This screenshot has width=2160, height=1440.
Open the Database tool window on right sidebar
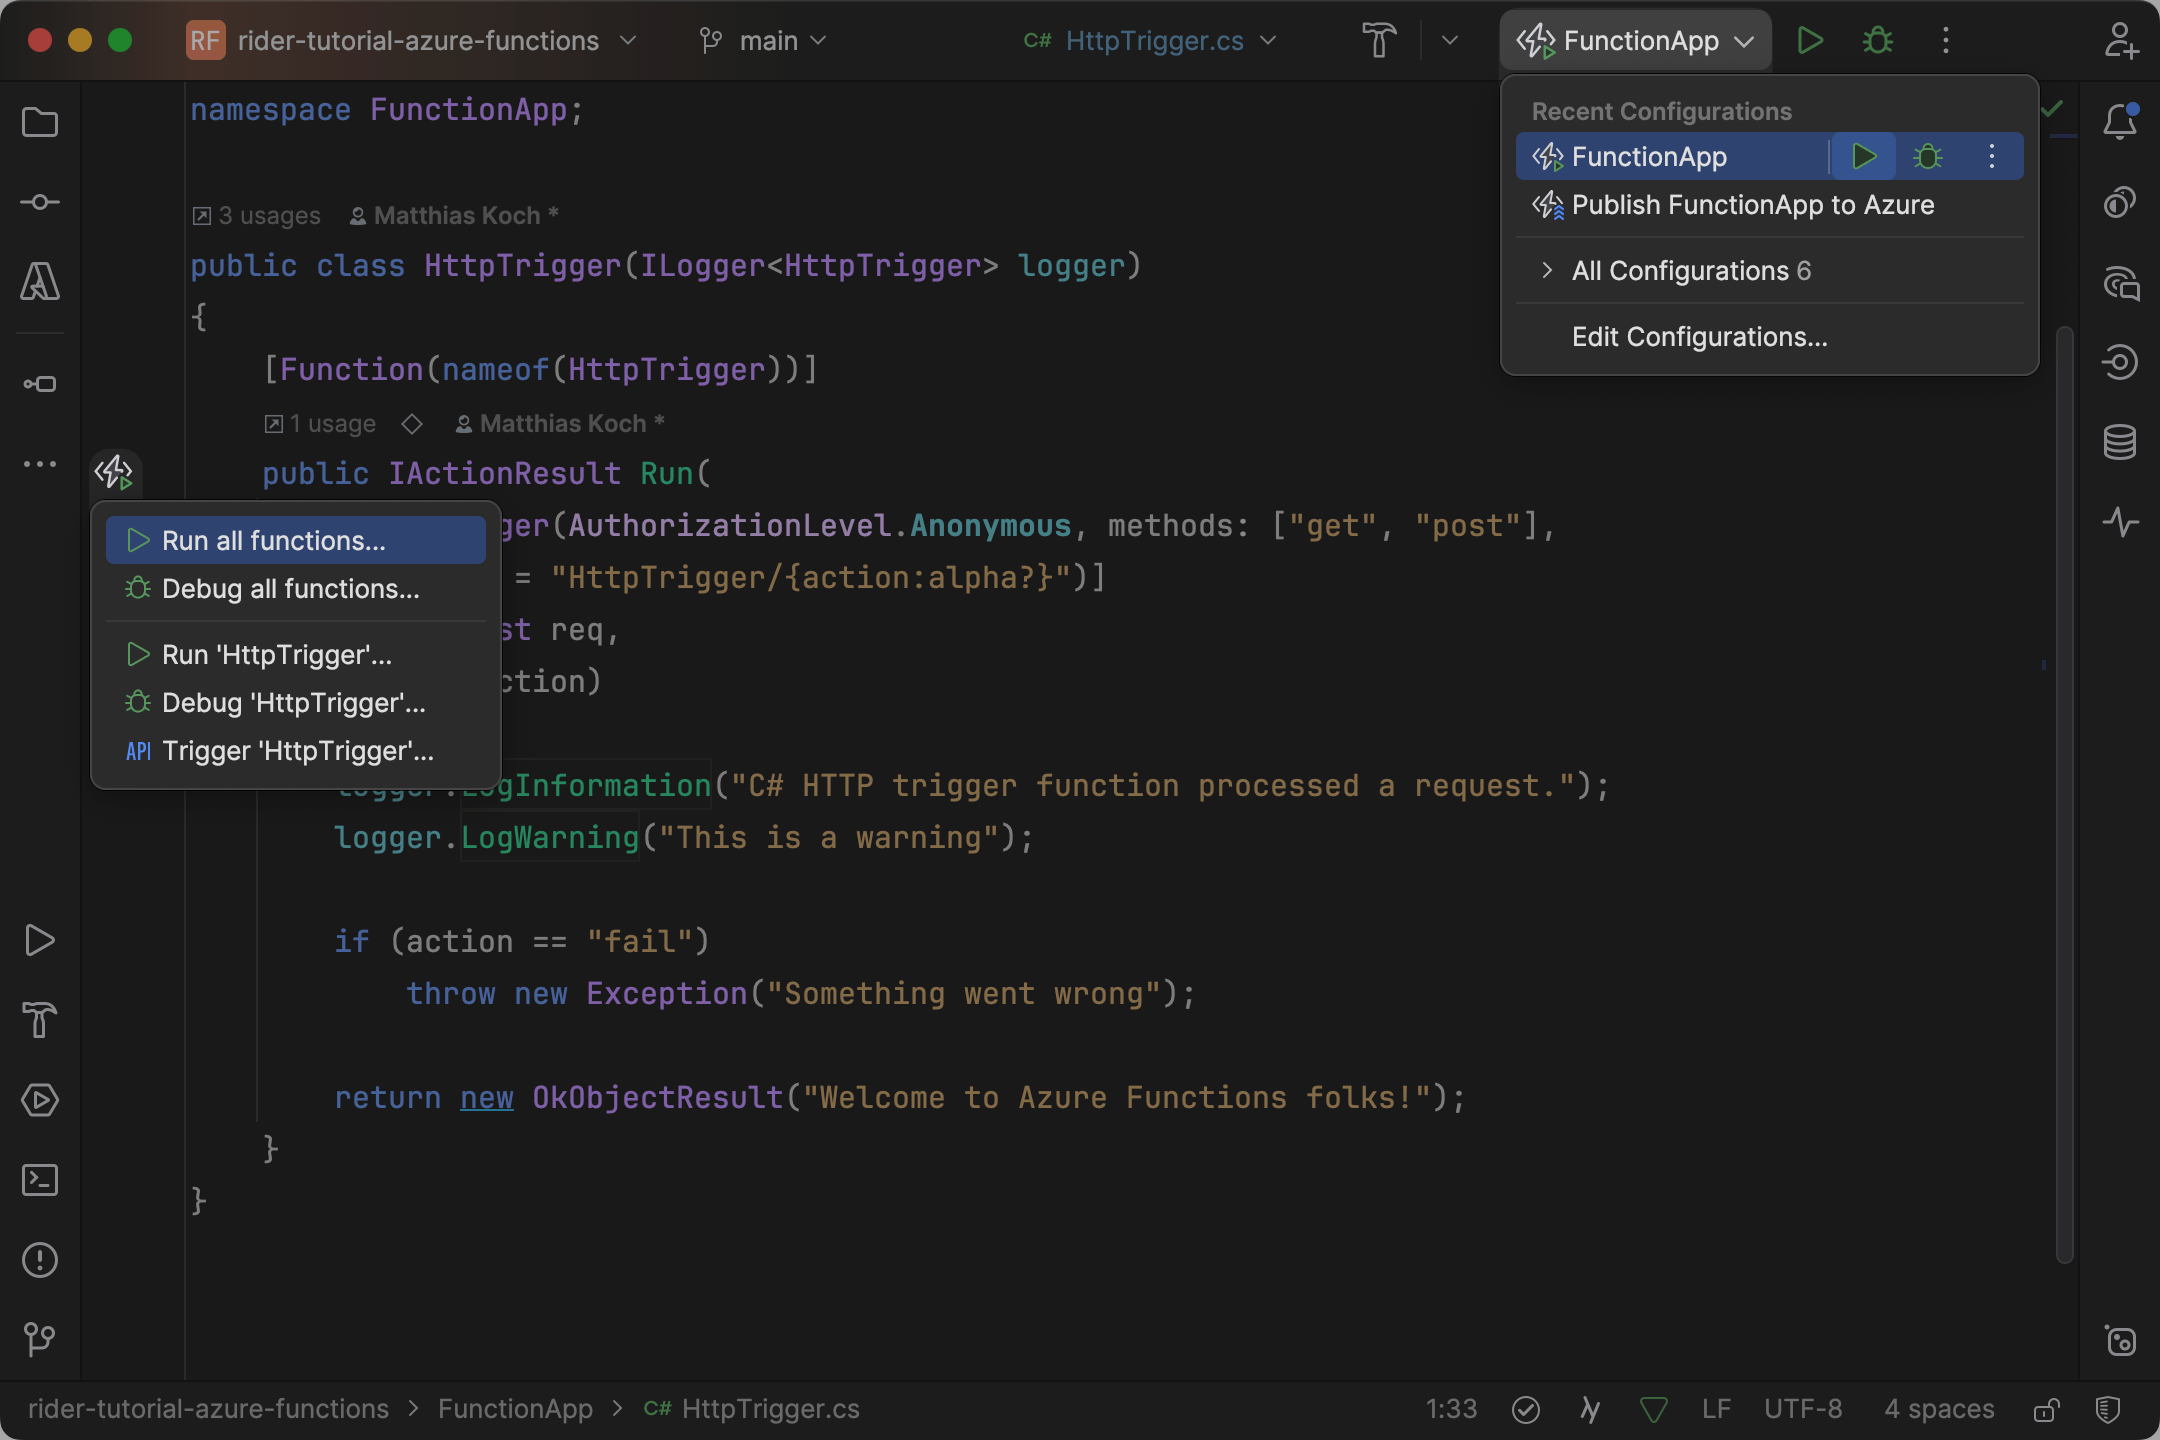pyautogui.click(x=2121, y=441)
